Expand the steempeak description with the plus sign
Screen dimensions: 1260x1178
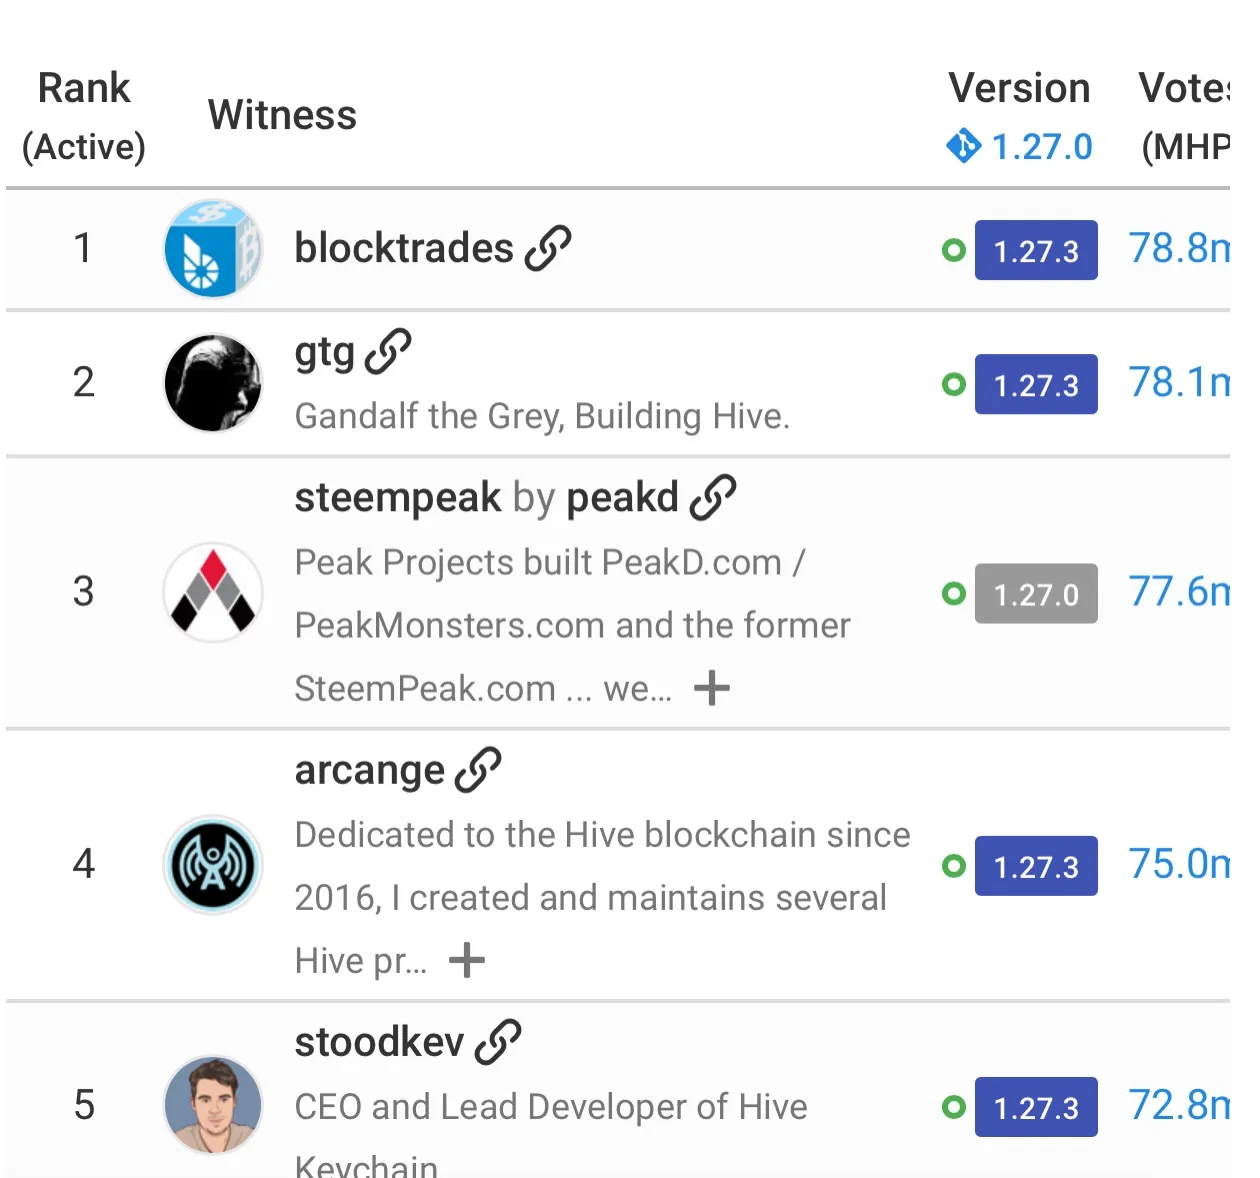[712, 688]
